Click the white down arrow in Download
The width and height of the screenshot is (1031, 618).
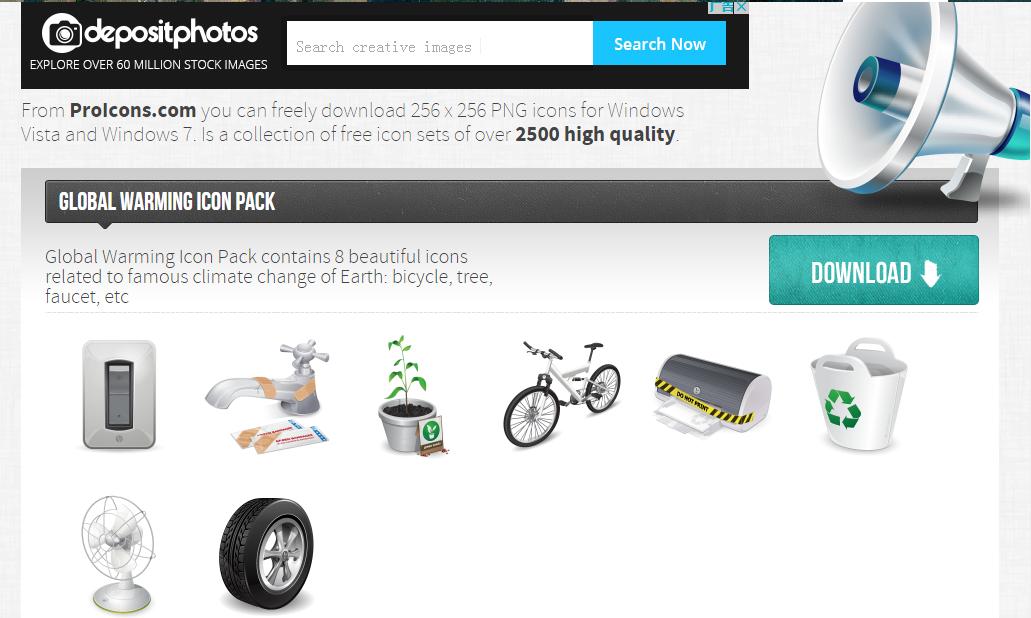click(x=930, y=273)
